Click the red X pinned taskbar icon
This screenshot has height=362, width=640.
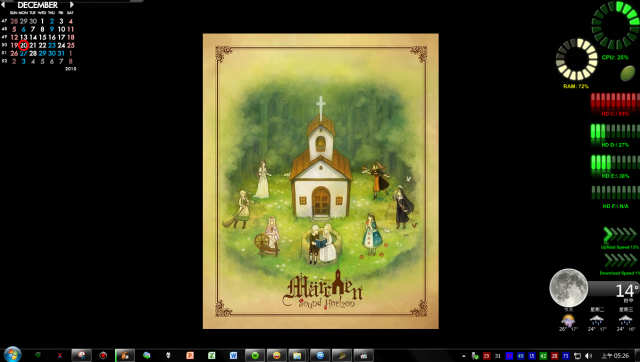60,355
